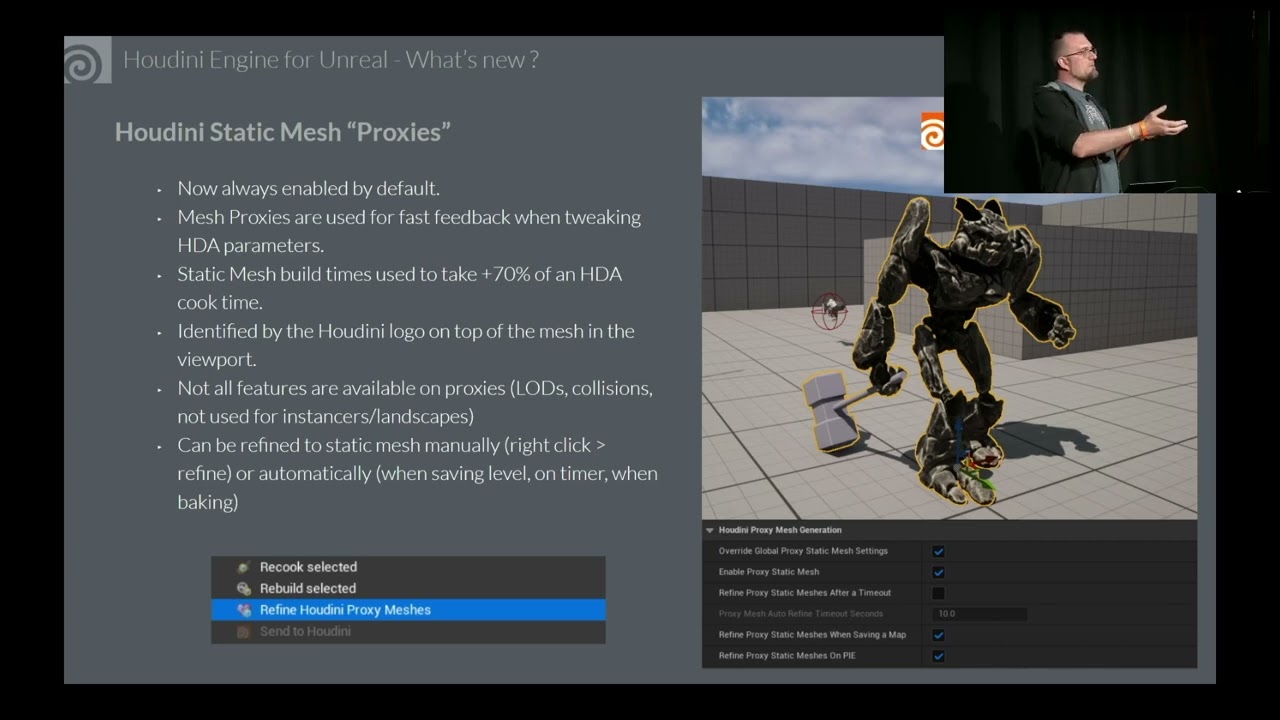Click the label "Proxy Mesh Auto Refine Timeout Seconds"

pos(800,614)
